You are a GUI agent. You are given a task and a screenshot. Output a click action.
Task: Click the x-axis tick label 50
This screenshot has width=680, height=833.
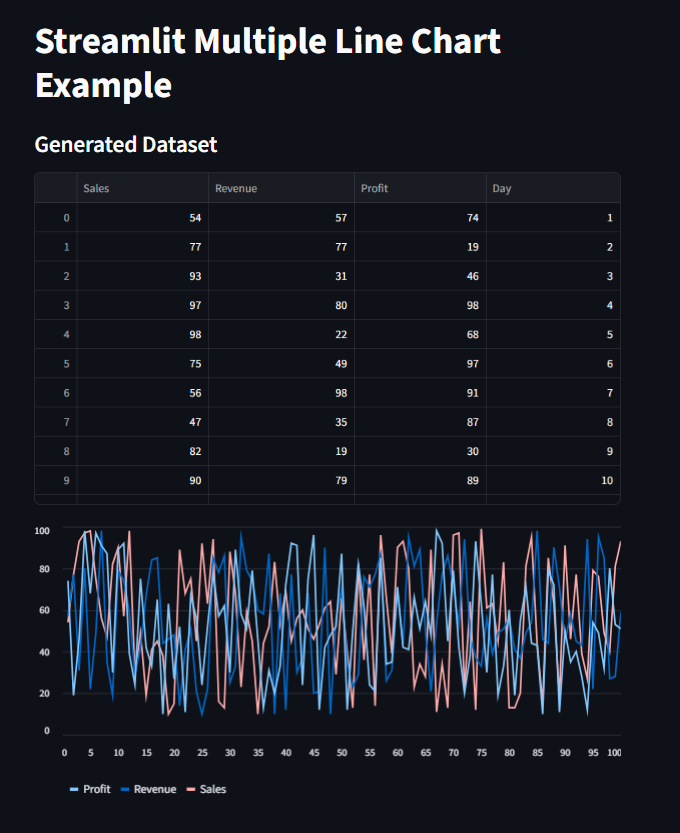(342, 752)
